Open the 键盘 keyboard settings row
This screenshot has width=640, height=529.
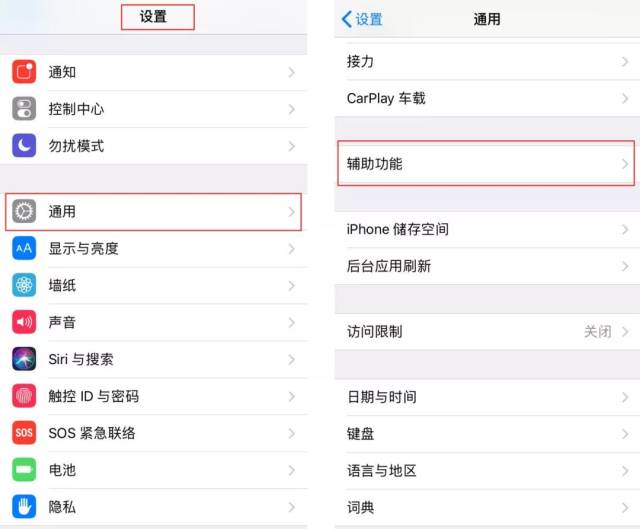click(x=486, y=434)
